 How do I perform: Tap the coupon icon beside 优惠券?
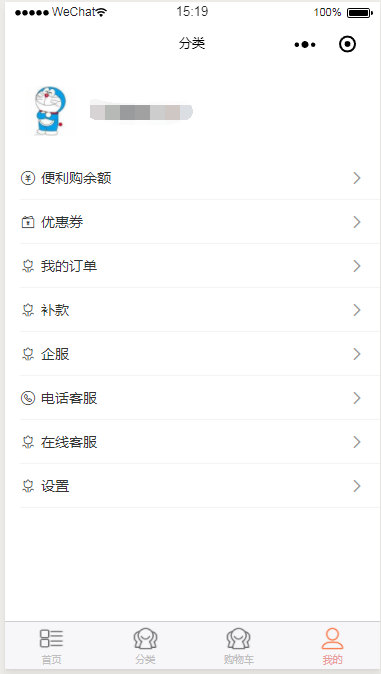[x=28, y=222]
